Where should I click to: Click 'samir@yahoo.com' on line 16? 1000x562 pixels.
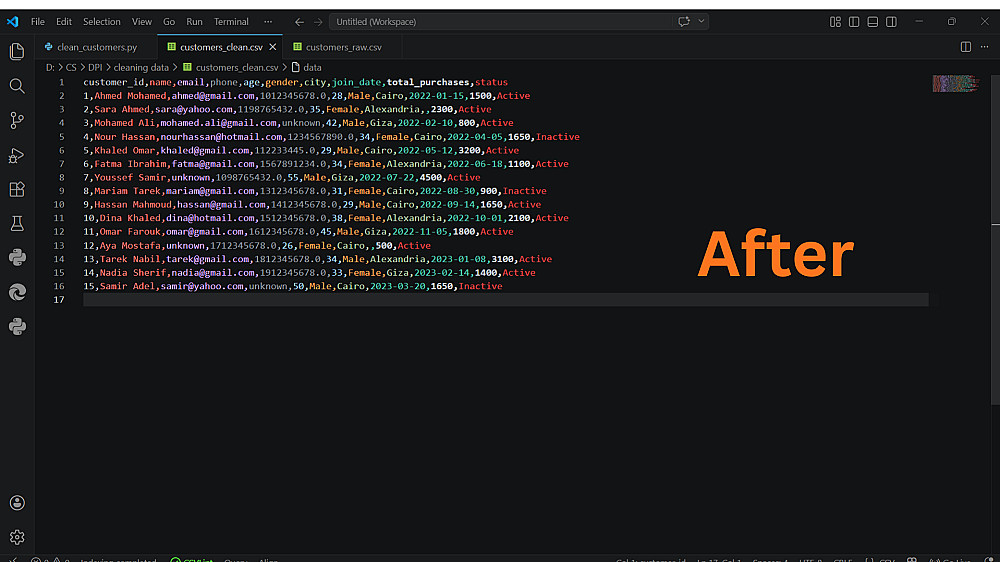[202, 286]
